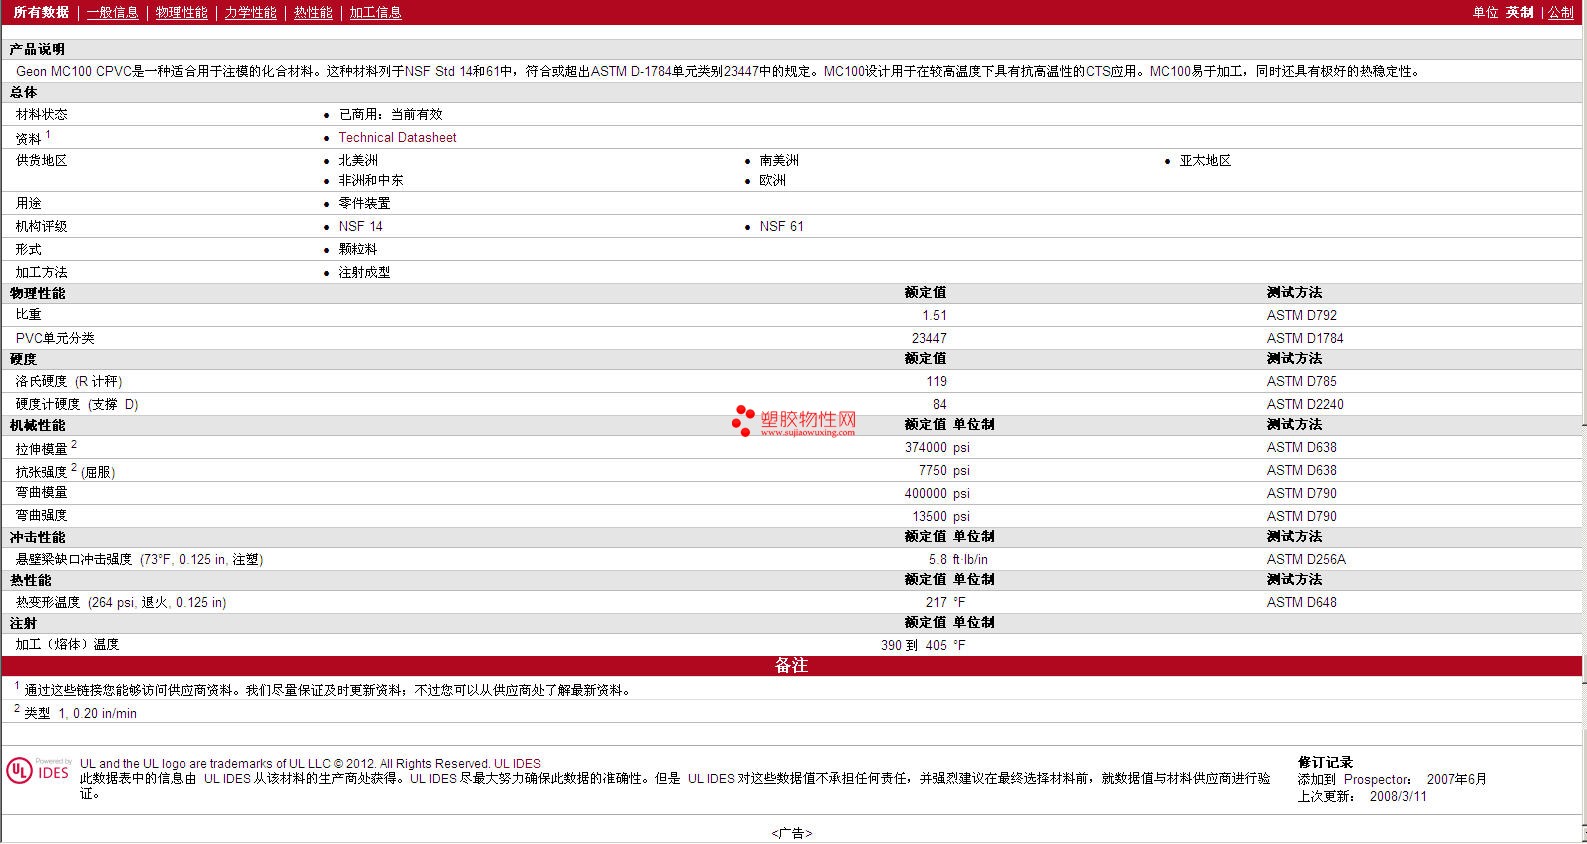Follow the NSF 61 rating link
The image size is (1587, 844).
781,227
